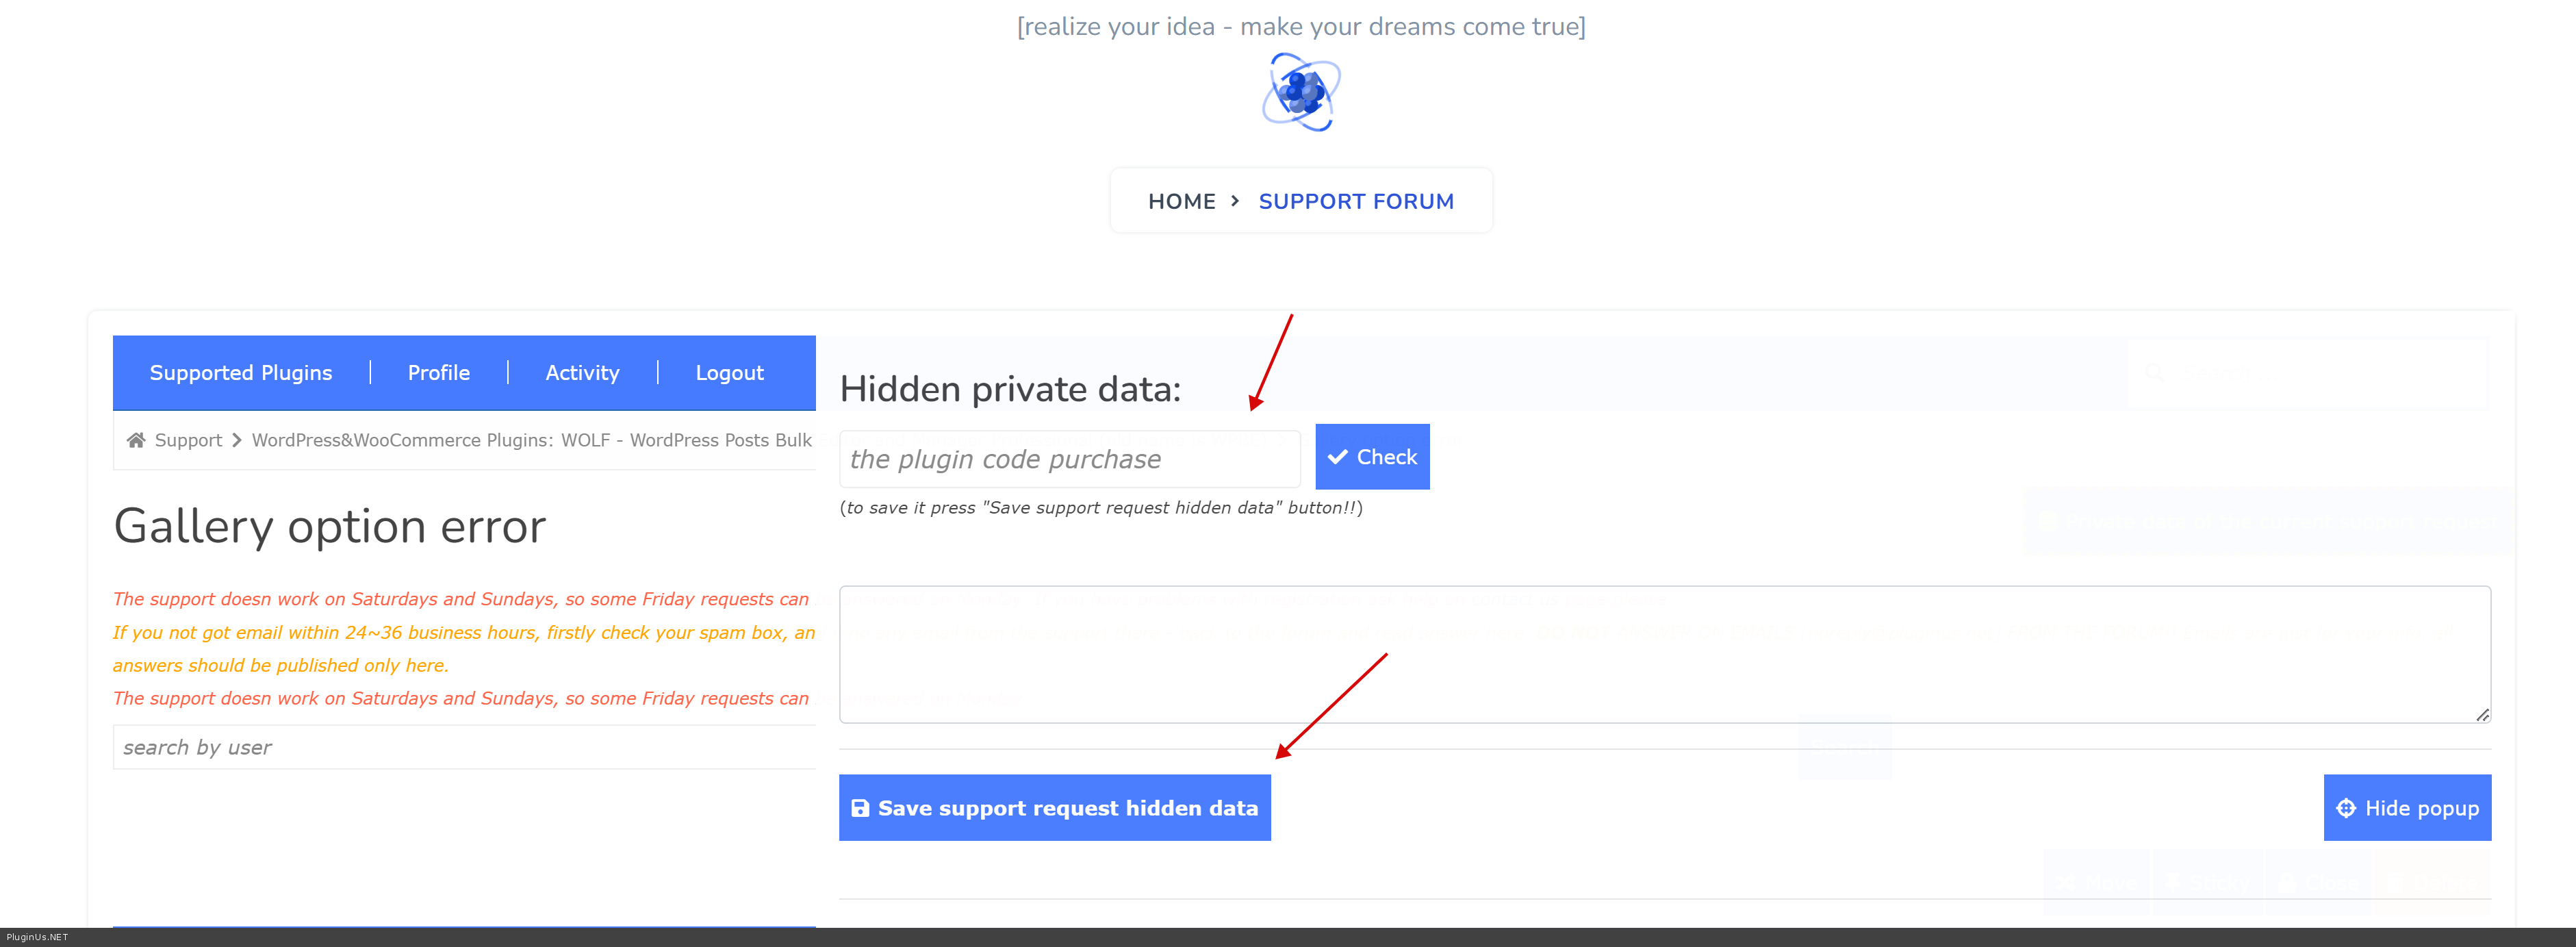This screenshot has height=947, width=2576.
Task: Click the Gallery option error heading
Action: coord(329,526)
